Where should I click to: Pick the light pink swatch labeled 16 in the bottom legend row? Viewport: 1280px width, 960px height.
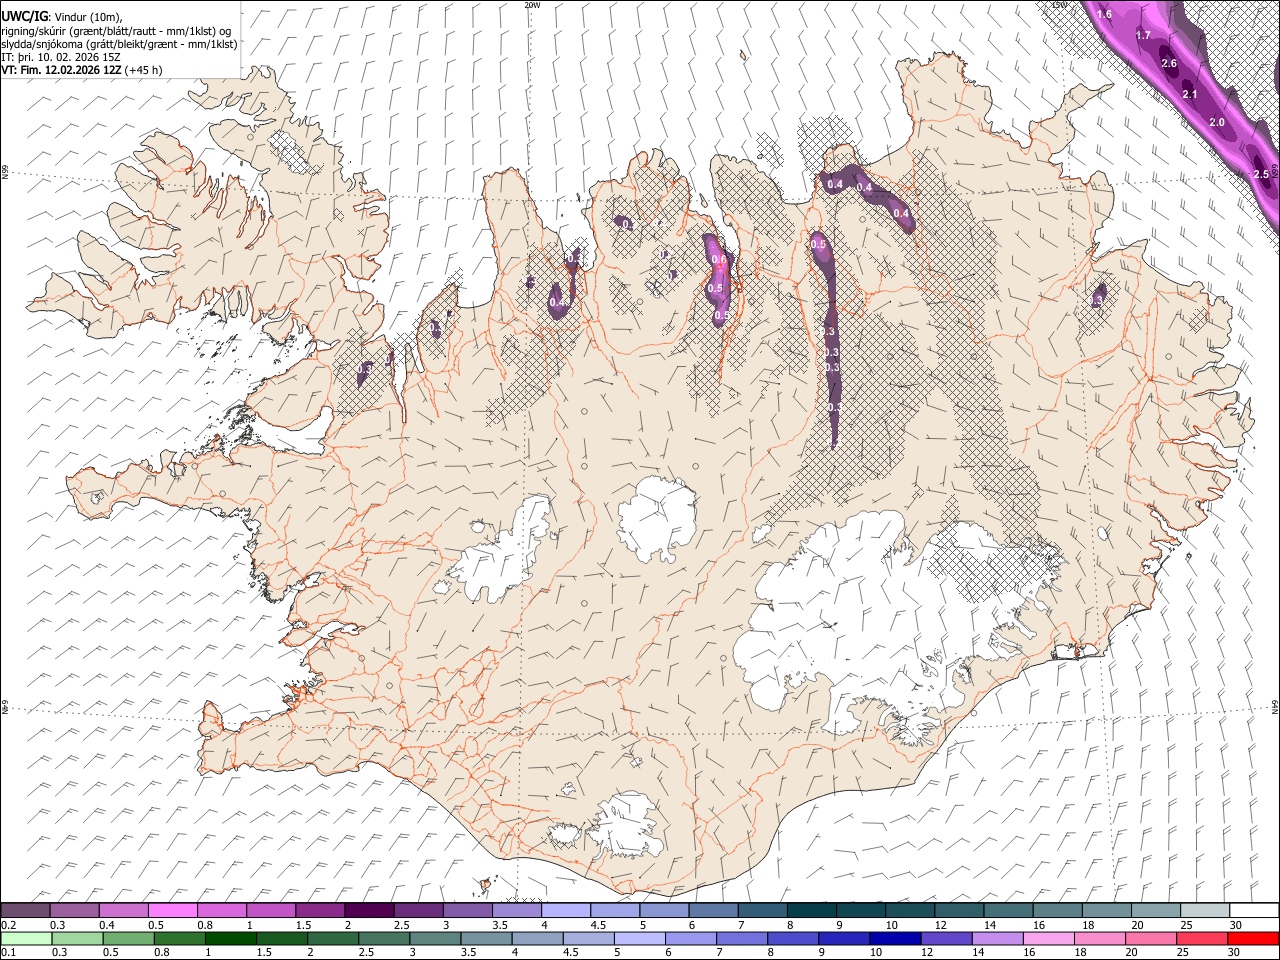(1047, 938)
